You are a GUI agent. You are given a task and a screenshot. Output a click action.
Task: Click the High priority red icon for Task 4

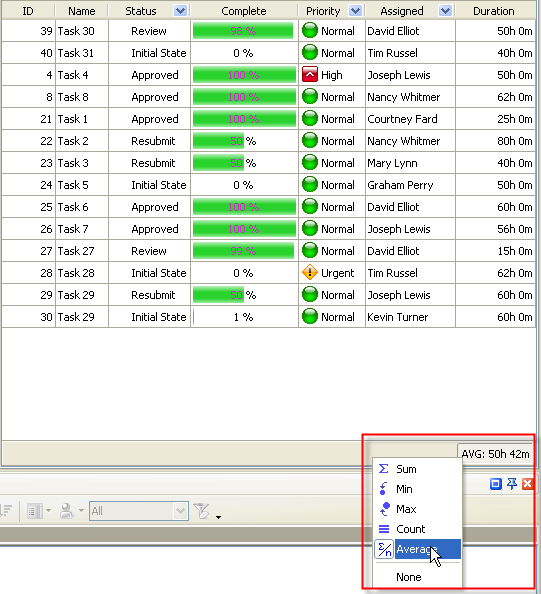click(x=310, y=75)
